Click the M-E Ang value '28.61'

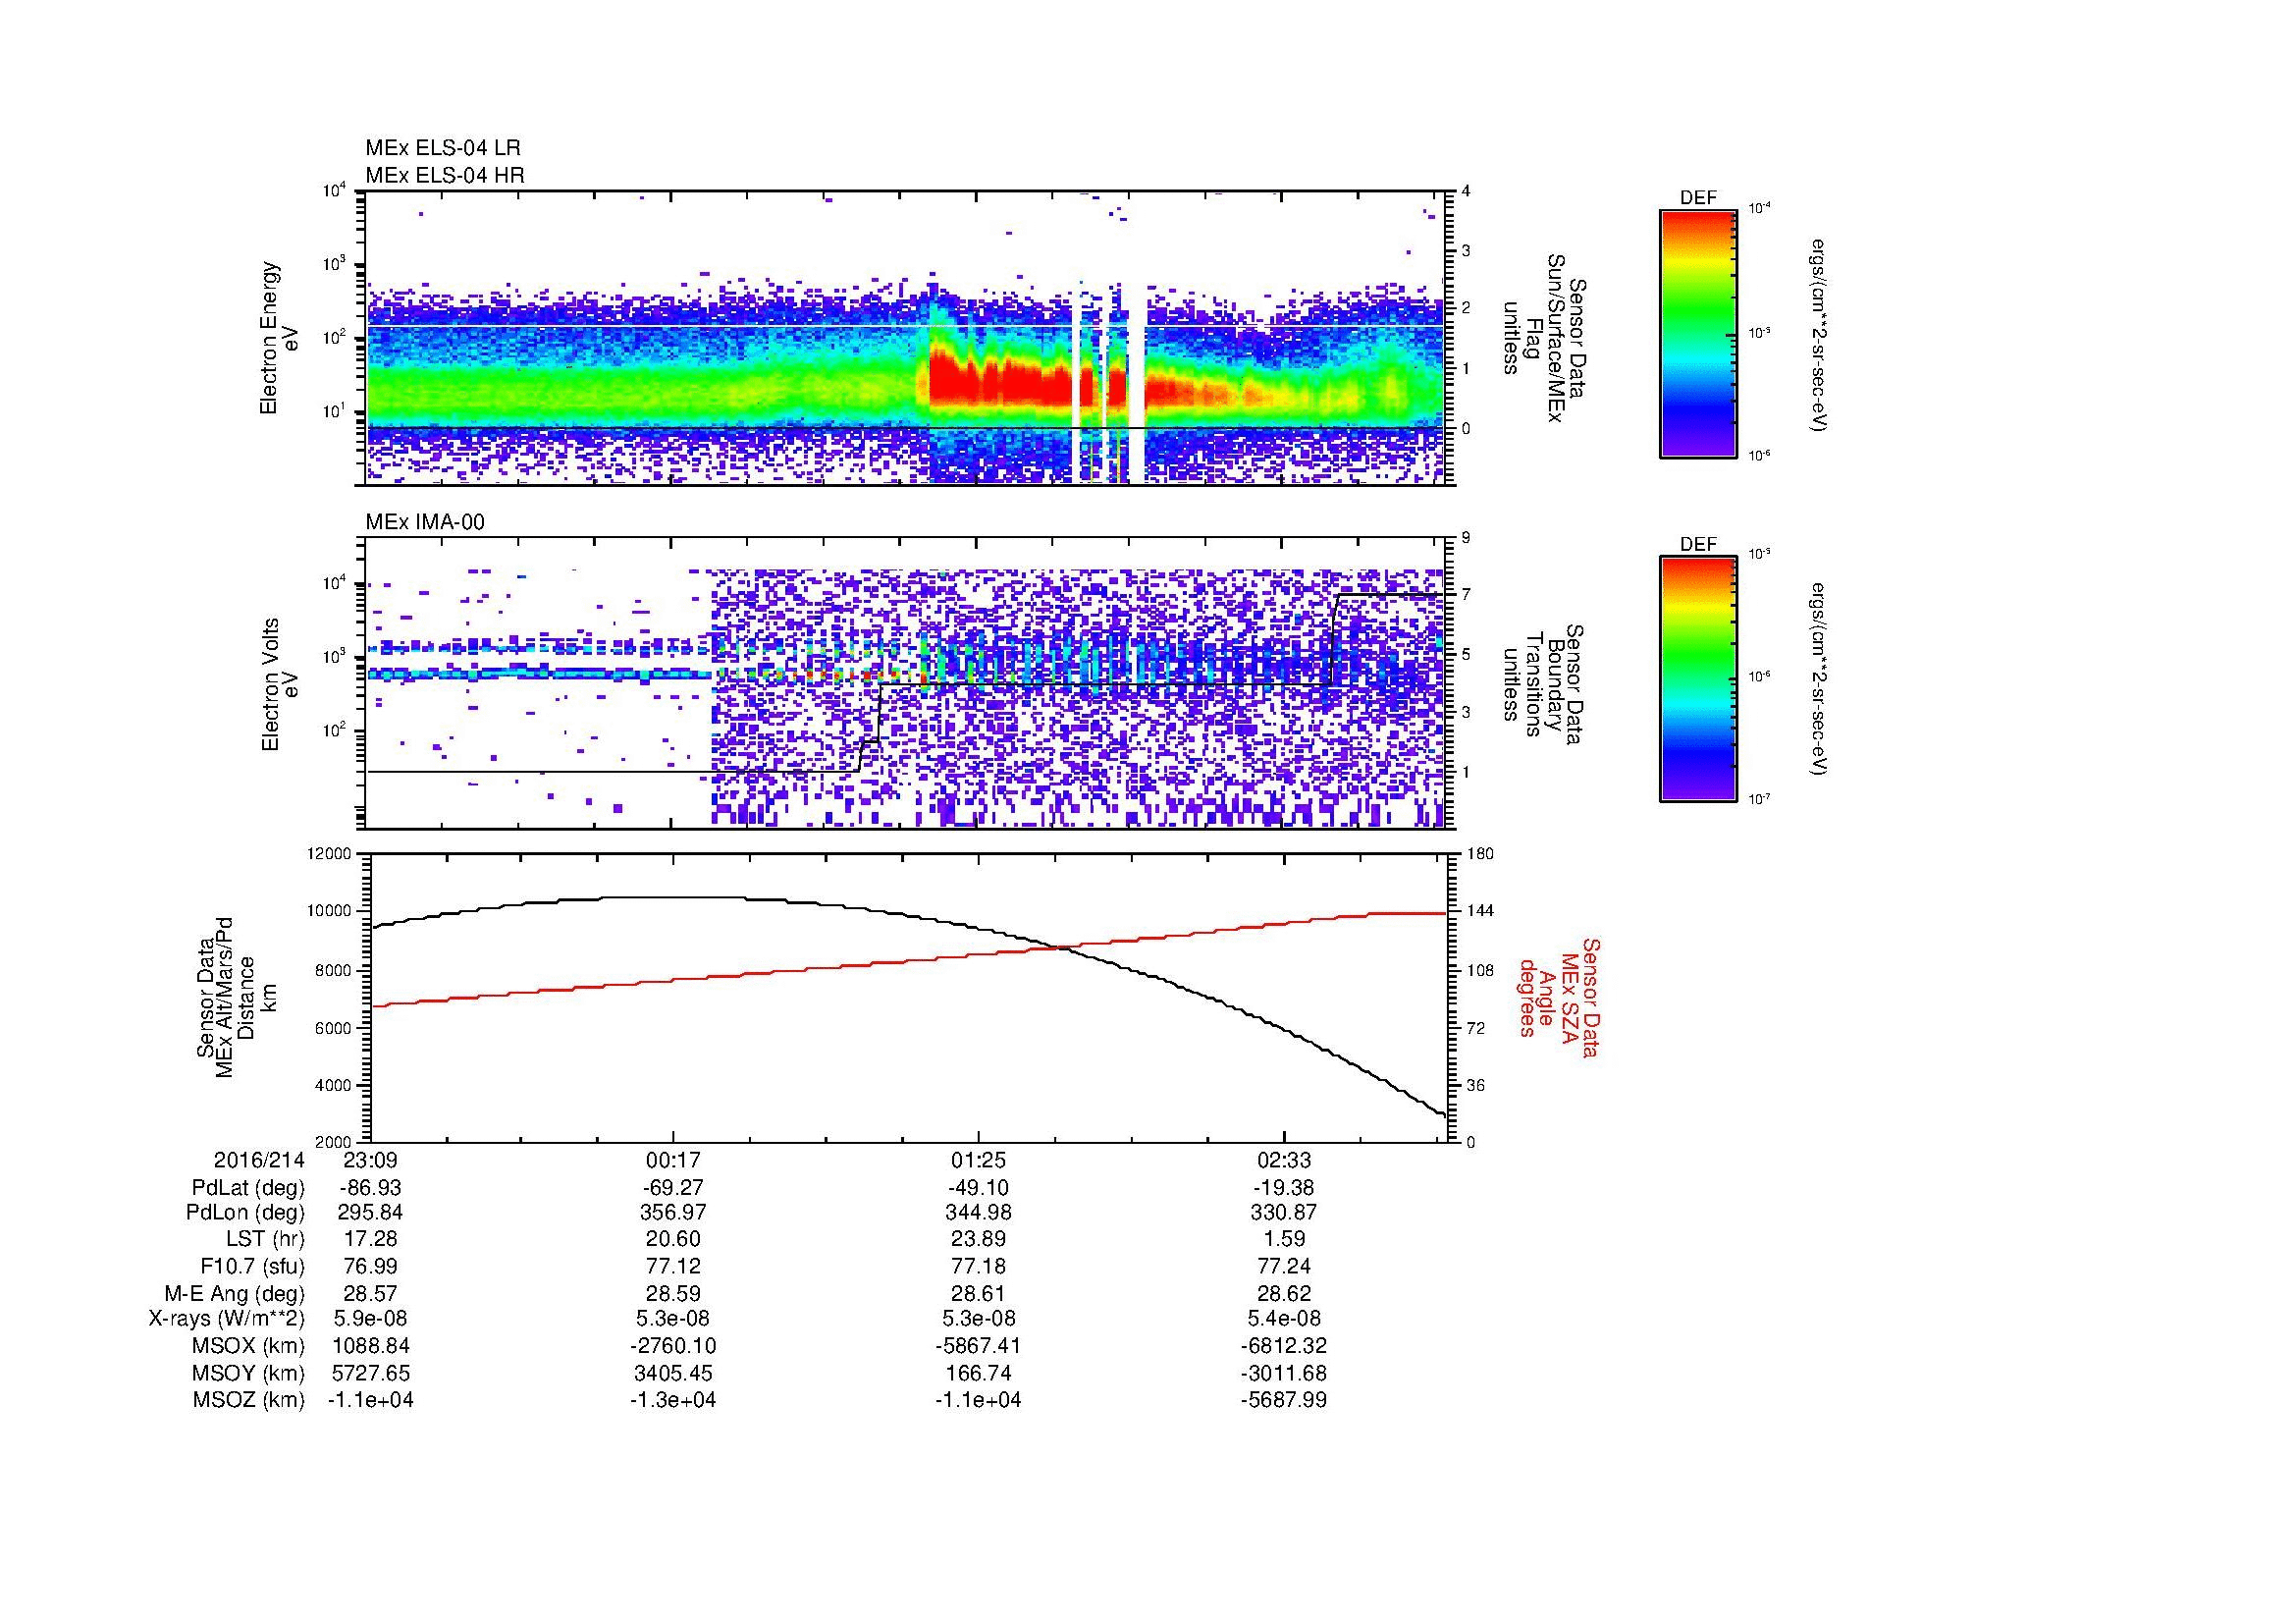click(978, 1293)
